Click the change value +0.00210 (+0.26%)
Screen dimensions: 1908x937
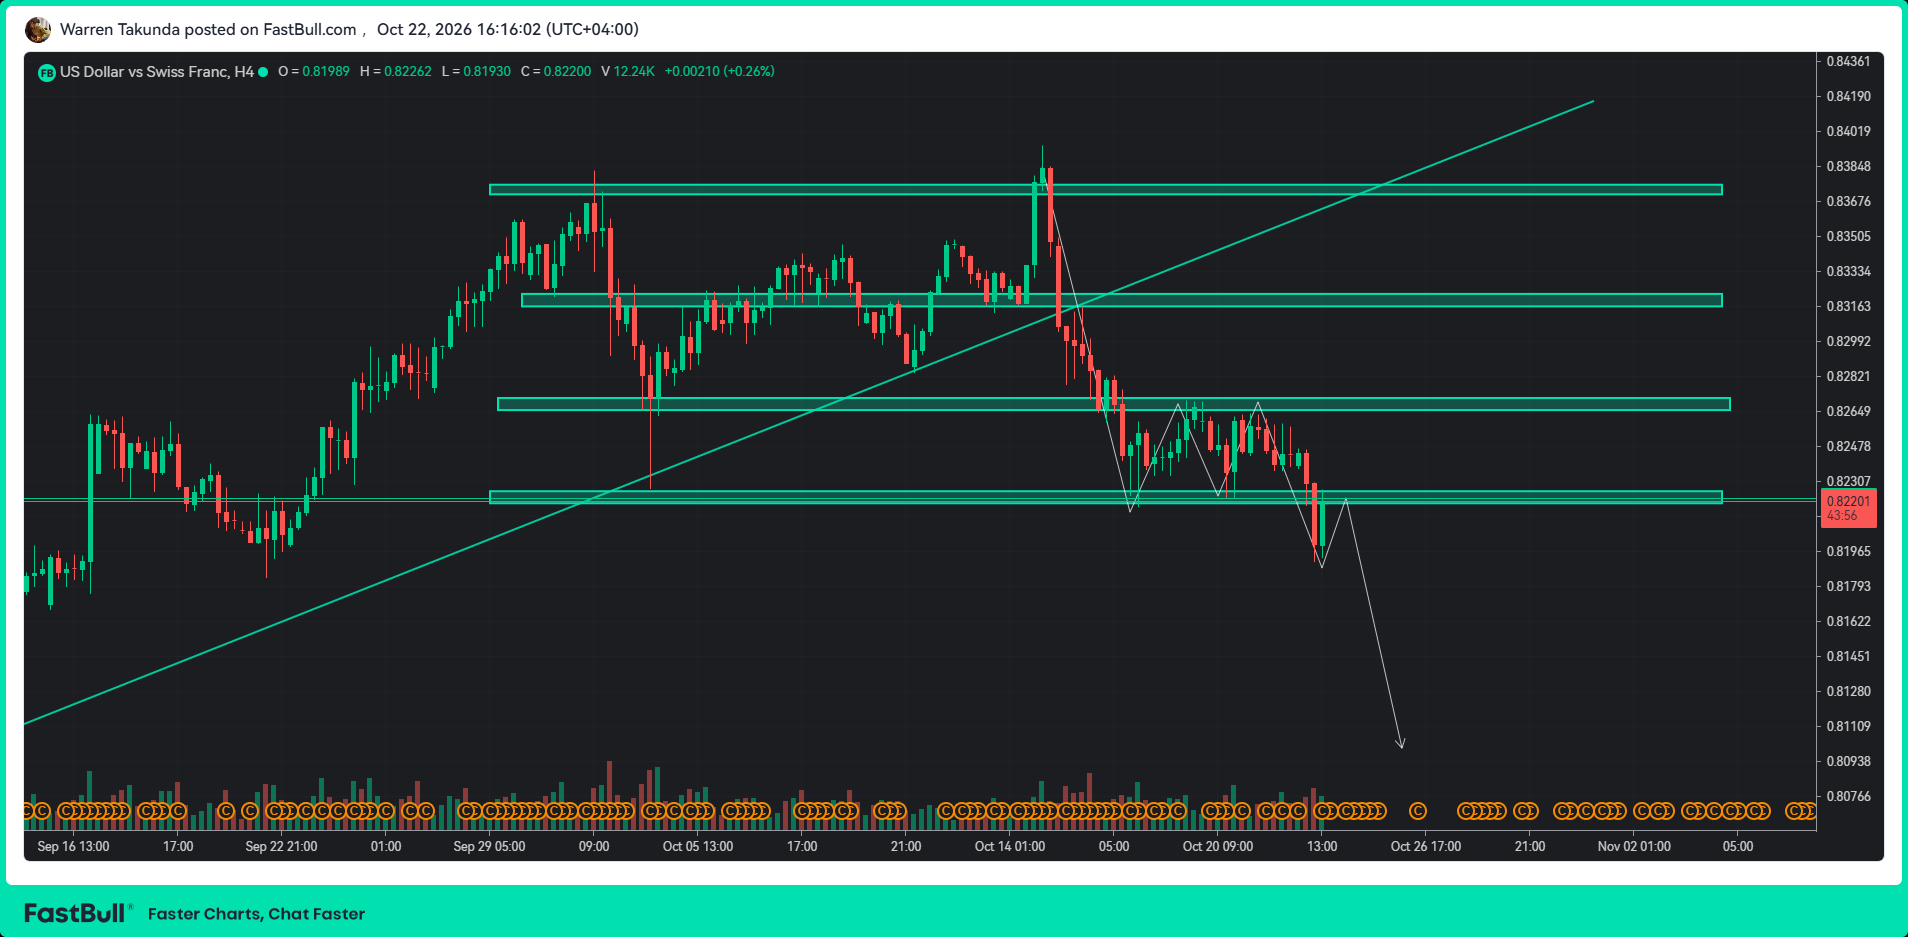pos(720,72)
